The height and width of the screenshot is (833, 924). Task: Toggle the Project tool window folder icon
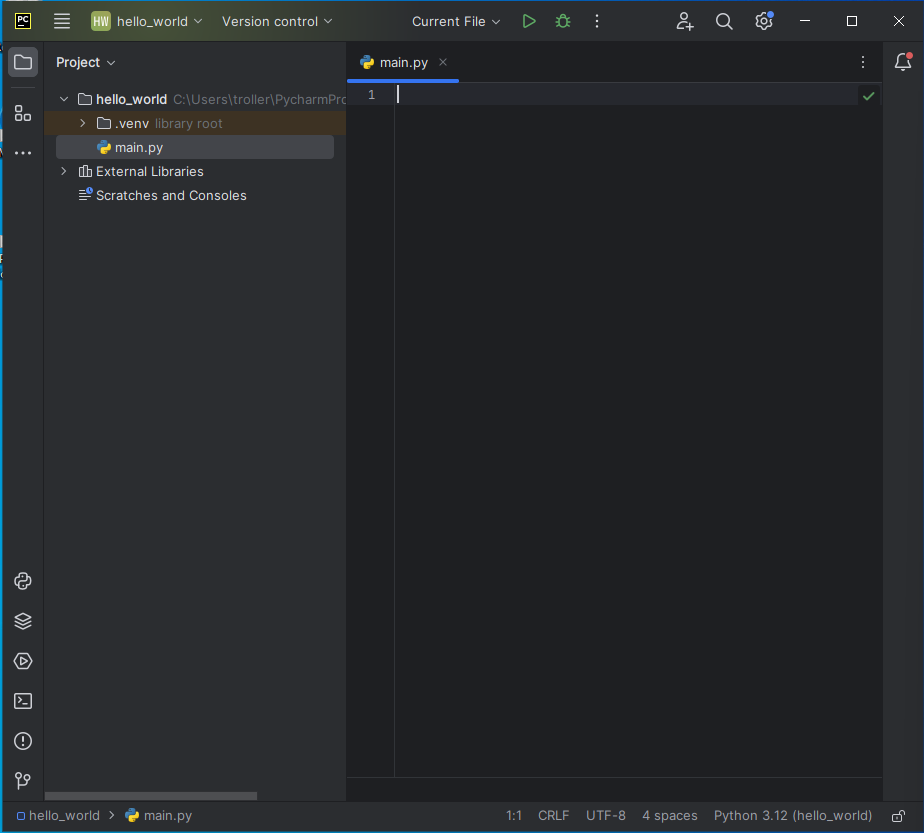tap(23, 62)
